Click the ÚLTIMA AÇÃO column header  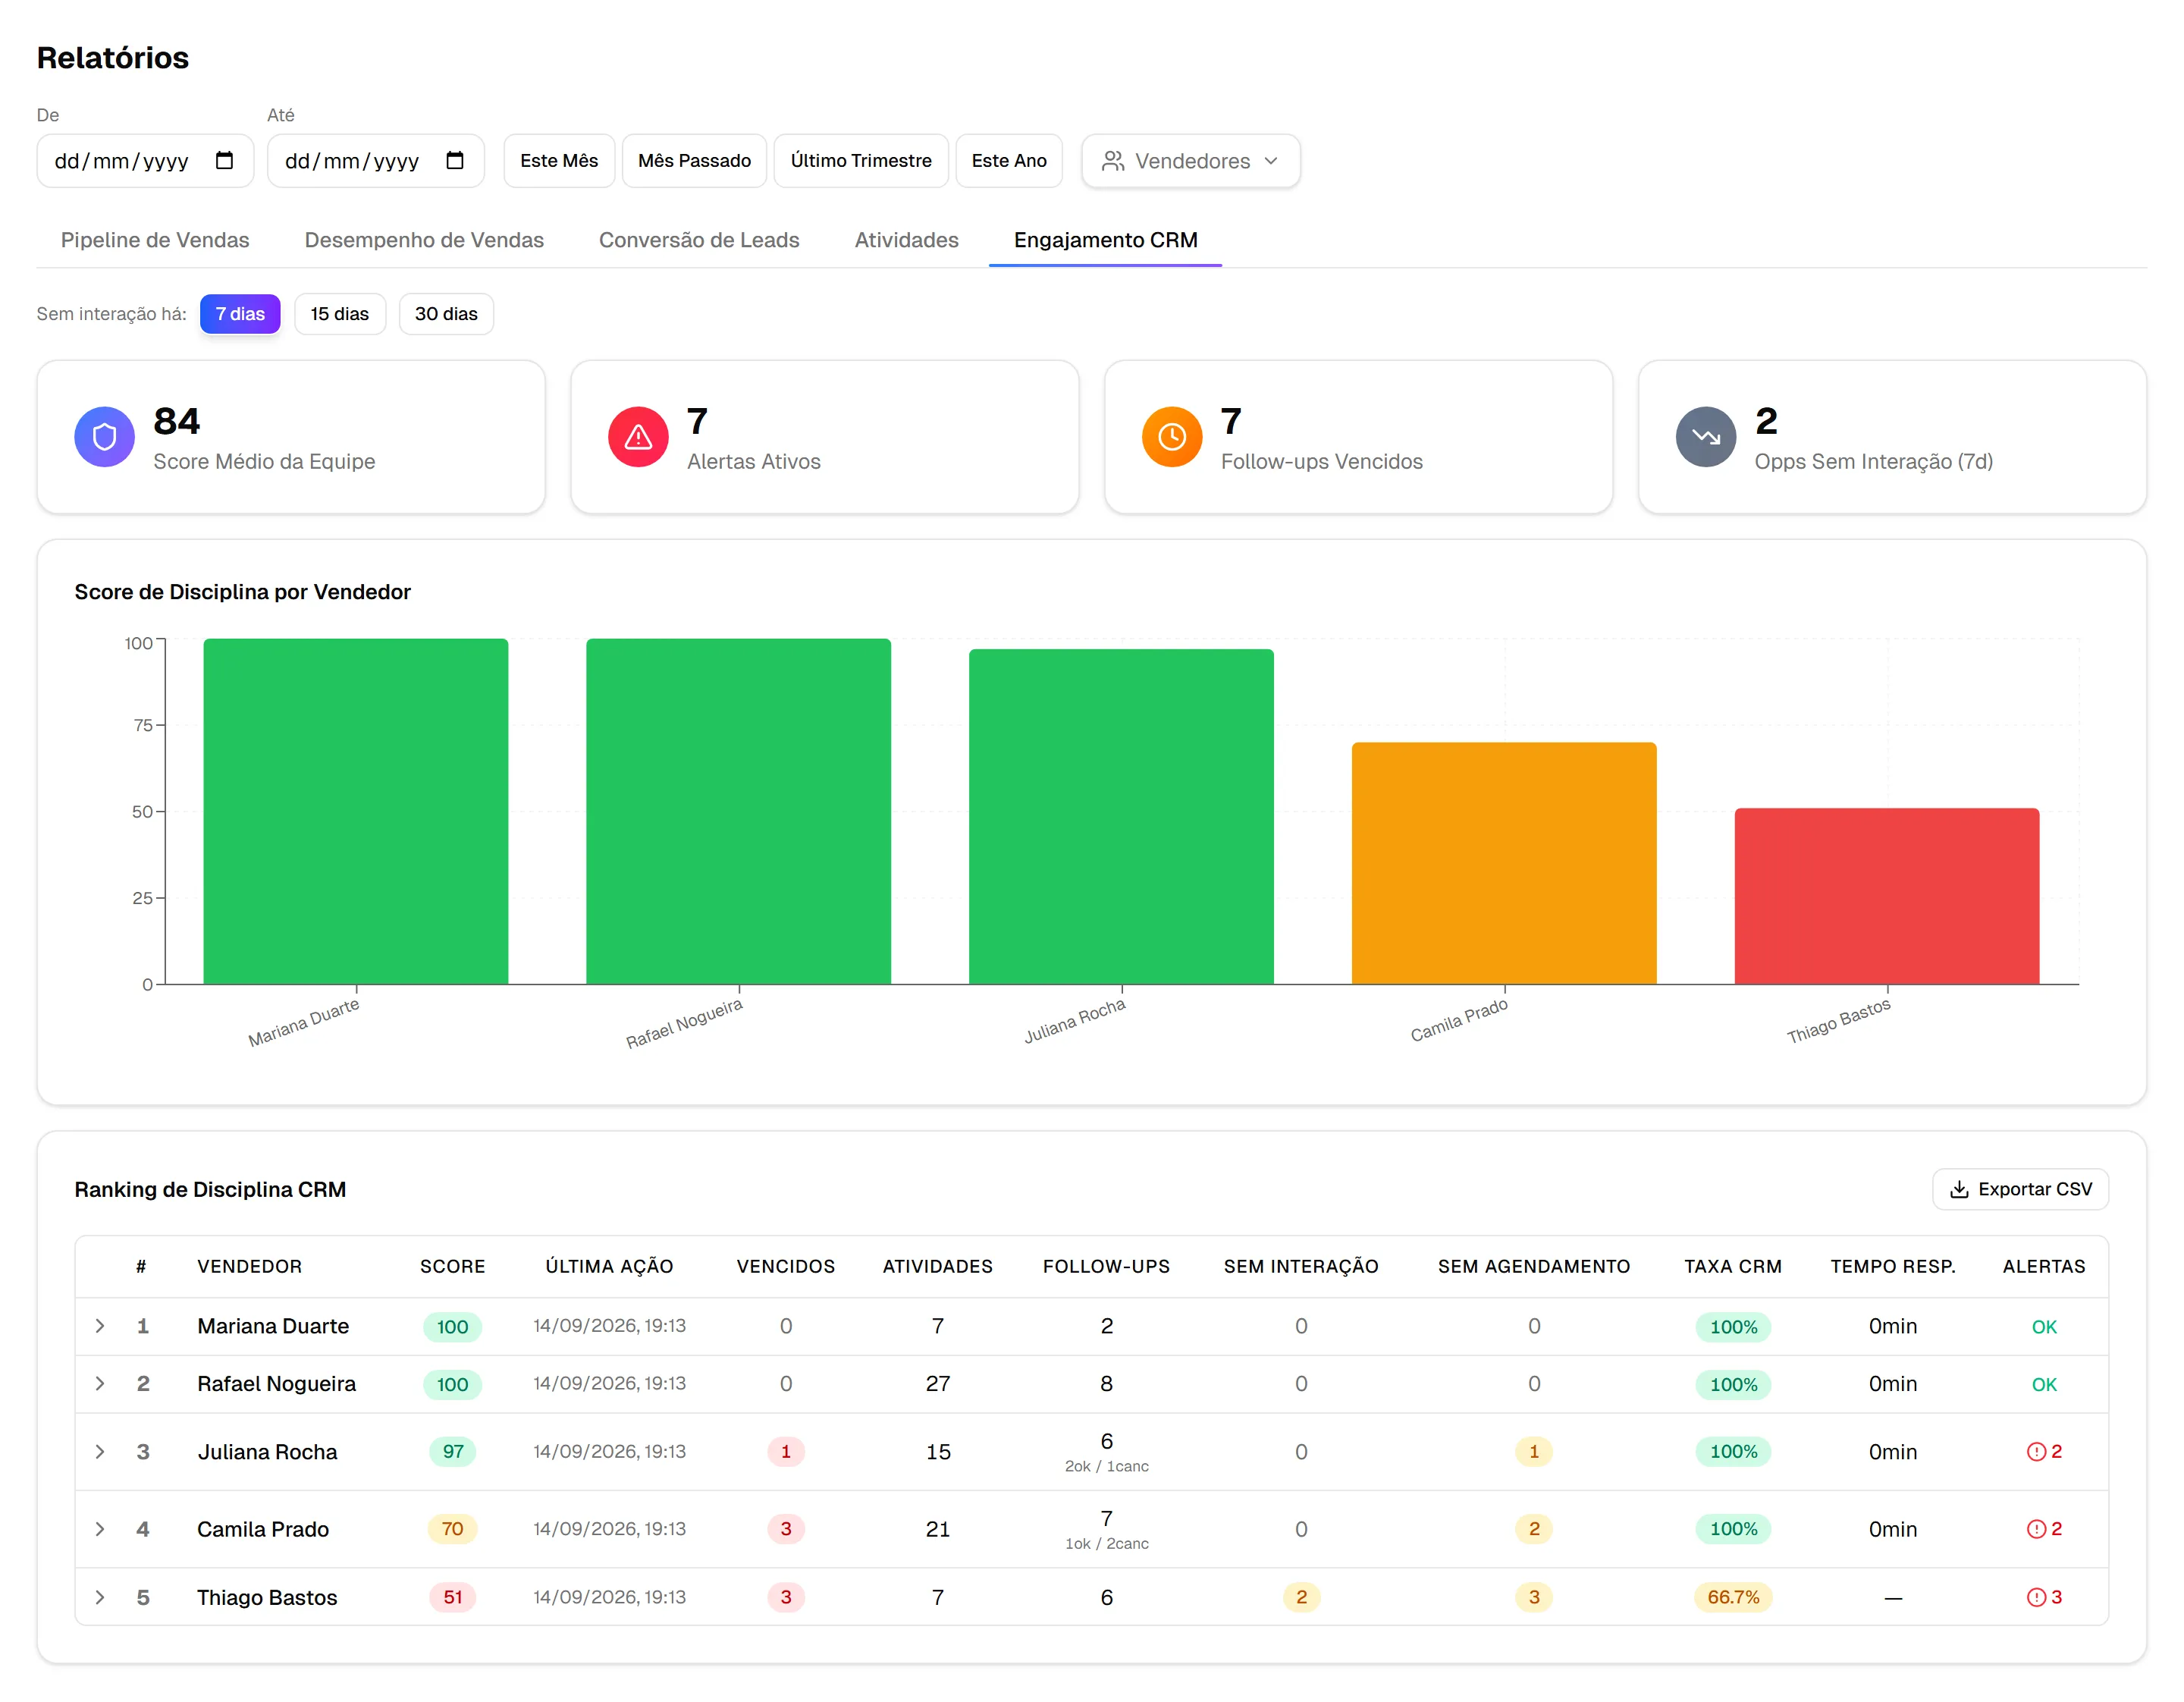pyautogui.click(x=609, y=1267)
